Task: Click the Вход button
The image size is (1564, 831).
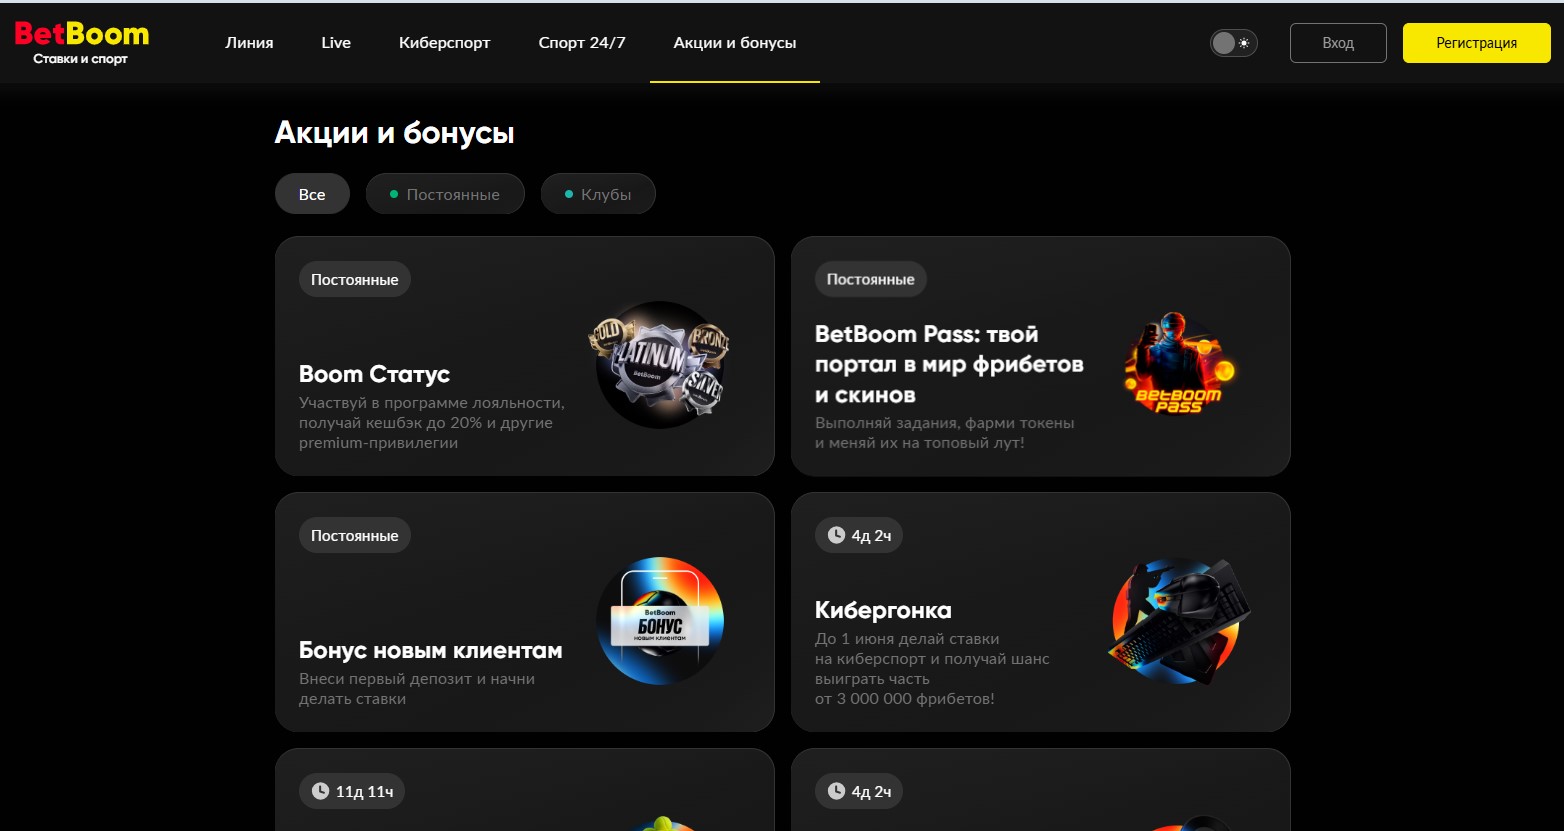Action: tap(1338, 43)
